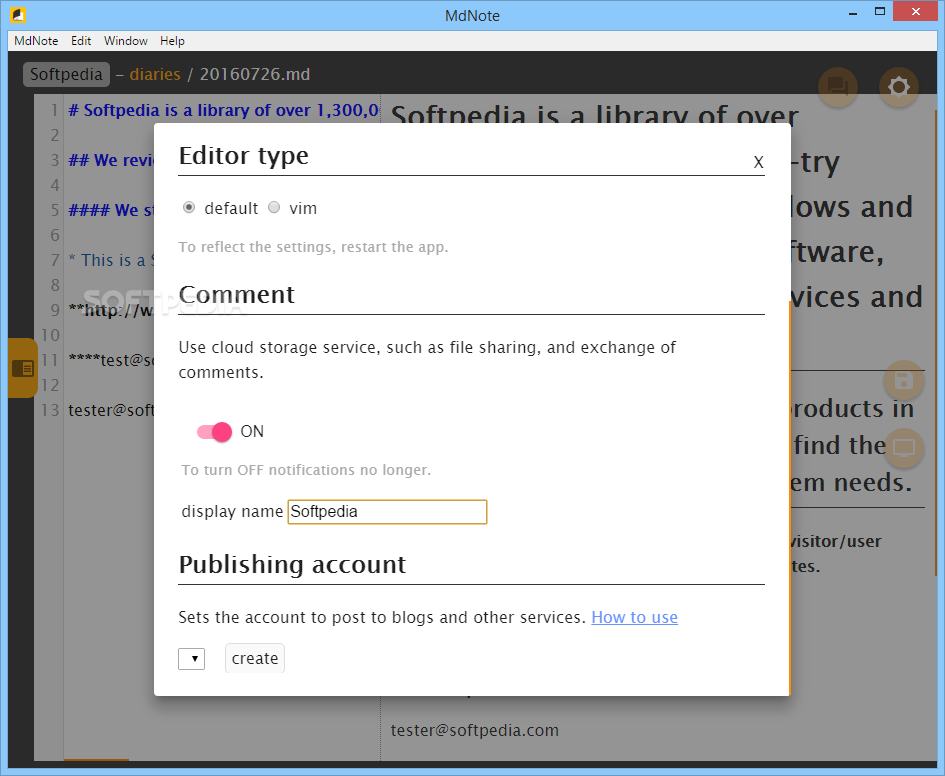Click the "To turn OFF notifications no longer." note
The image size is (945, 776).
pos(306,470)
